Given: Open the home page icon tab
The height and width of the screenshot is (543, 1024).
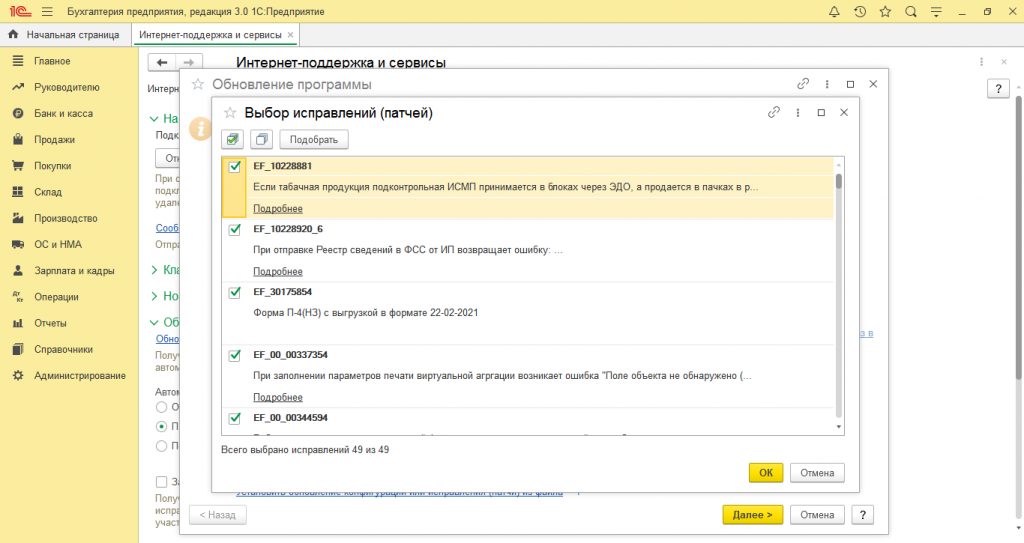Looking at the screenshot, I should pos(66,34).
